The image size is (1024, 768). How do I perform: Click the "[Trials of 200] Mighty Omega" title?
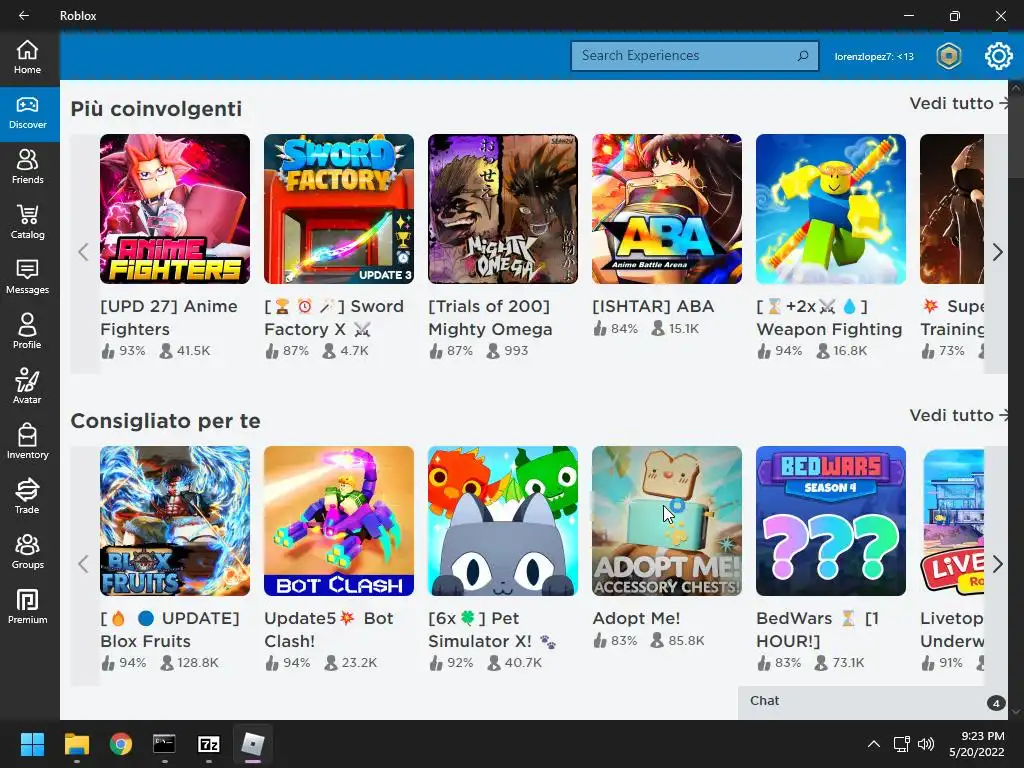(x=490, y=317)
